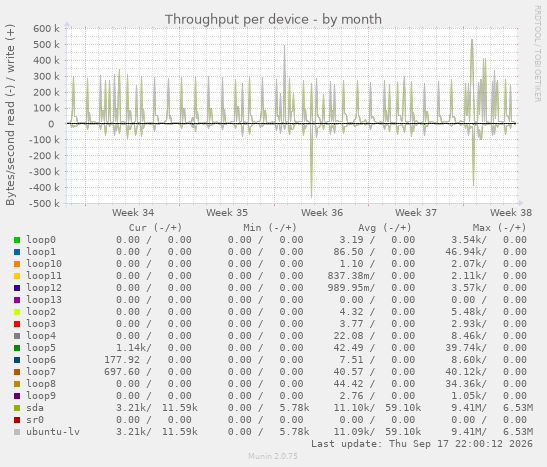Click the loop12 dark blue swatch
This screenshot has height=467, width=547.
coord(17,288)
